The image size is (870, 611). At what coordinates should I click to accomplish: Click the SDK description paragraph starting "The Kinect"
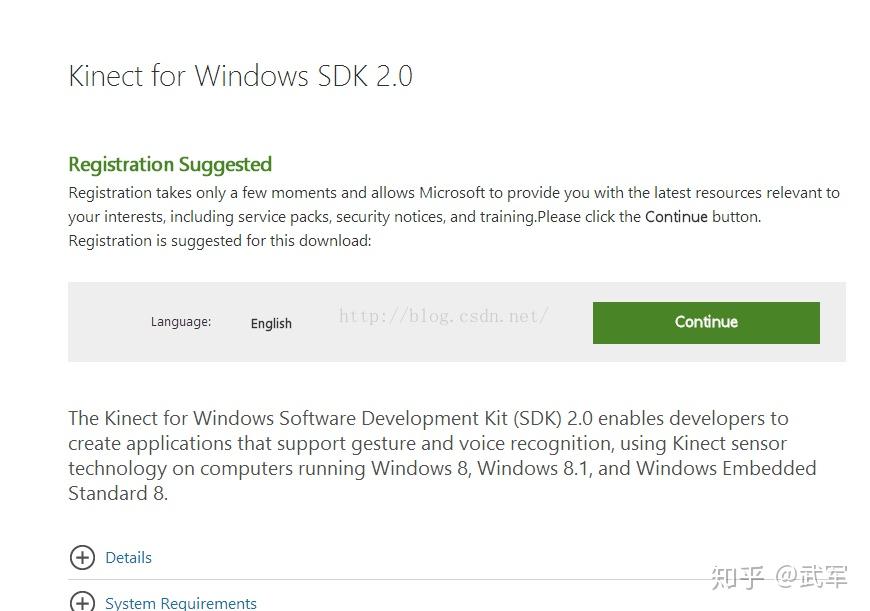pos(442,455)
